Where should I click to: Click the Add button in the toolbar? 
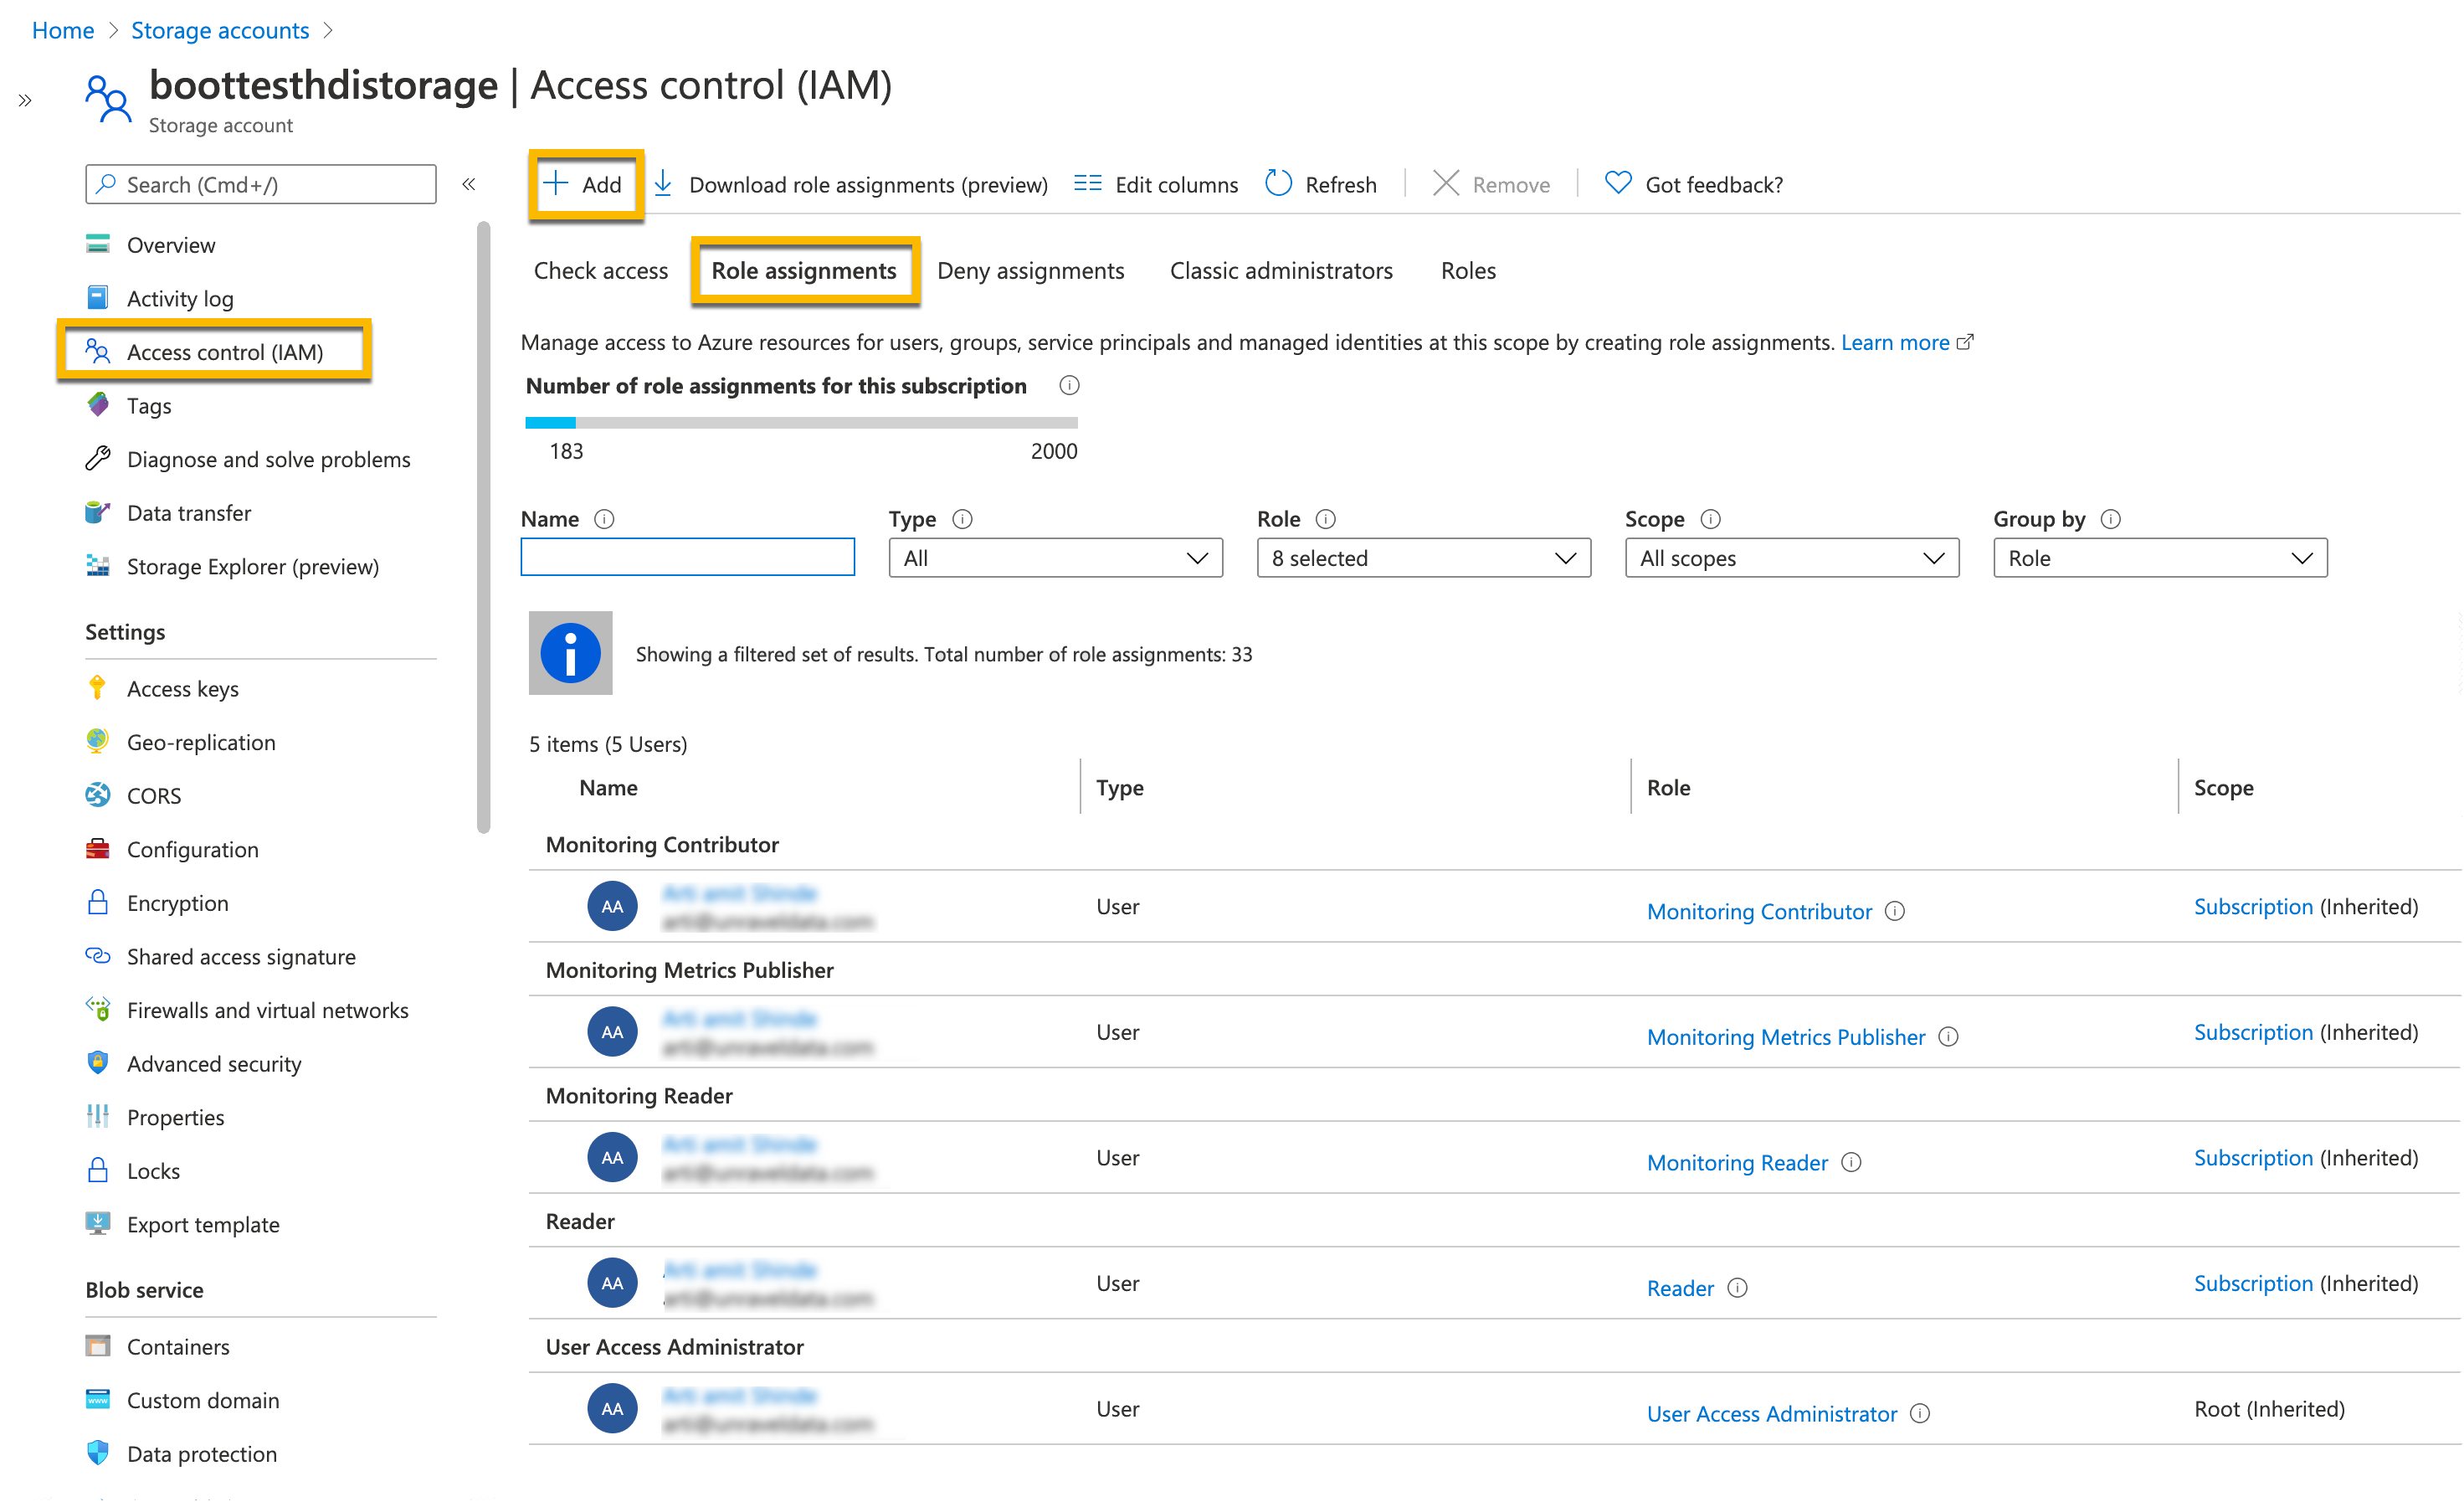(x=584, y=184)
